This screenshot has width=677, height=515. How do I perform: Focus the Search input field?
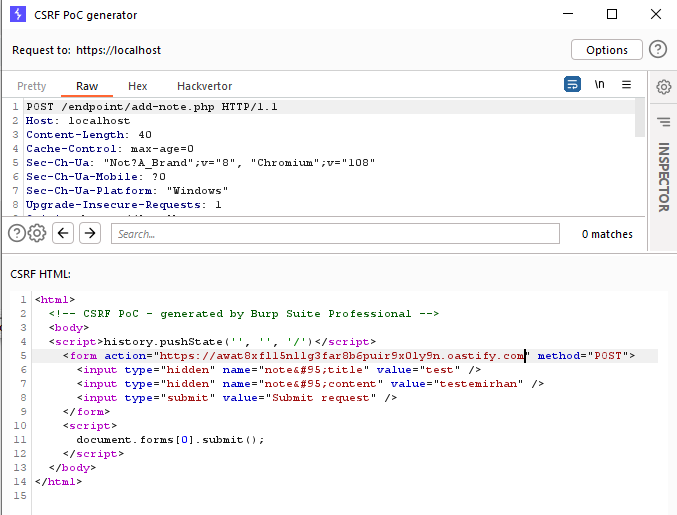335,234
